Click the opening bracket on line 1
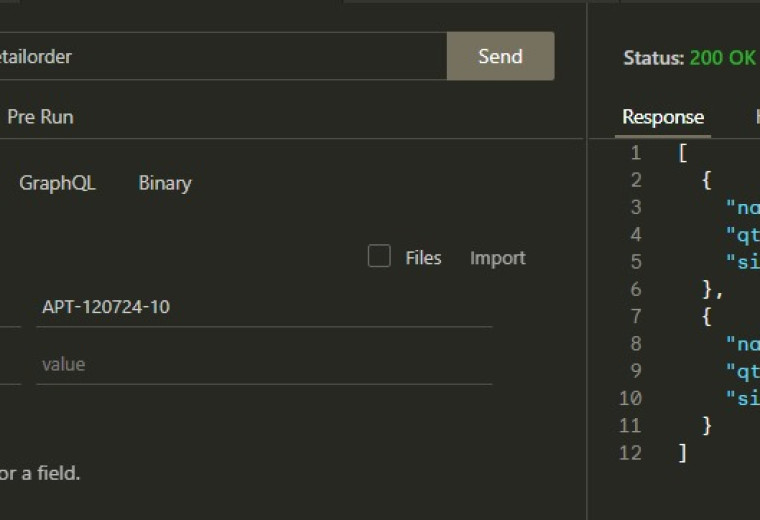This screenshot has height=520, width=760. (683, 153)
